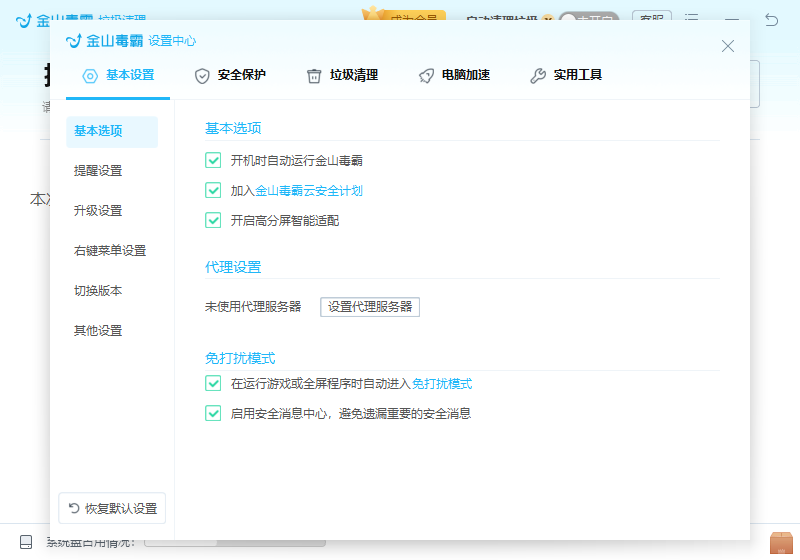The image size is (800, 560).
Task: Open the hamburger menu in main window
Action: 691,18
